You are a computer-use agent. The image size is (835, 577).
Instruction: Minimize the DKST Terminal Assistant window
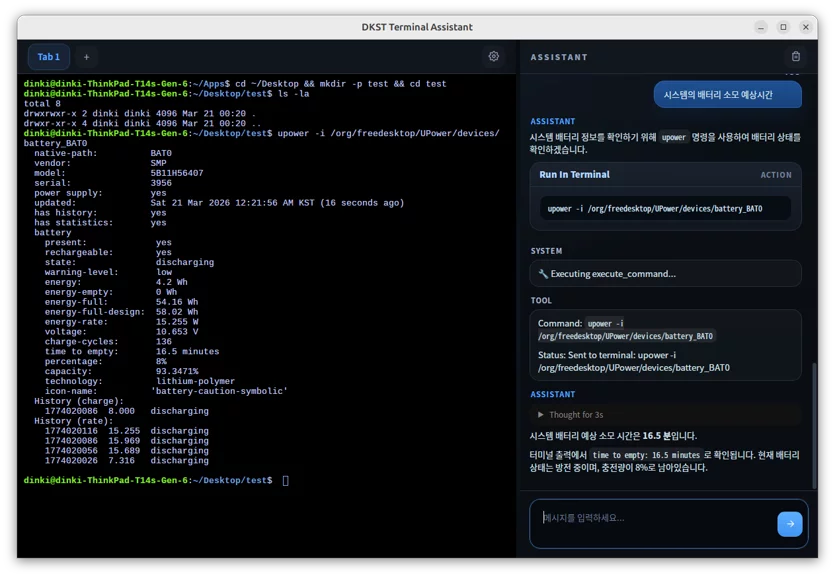point(761,27)
